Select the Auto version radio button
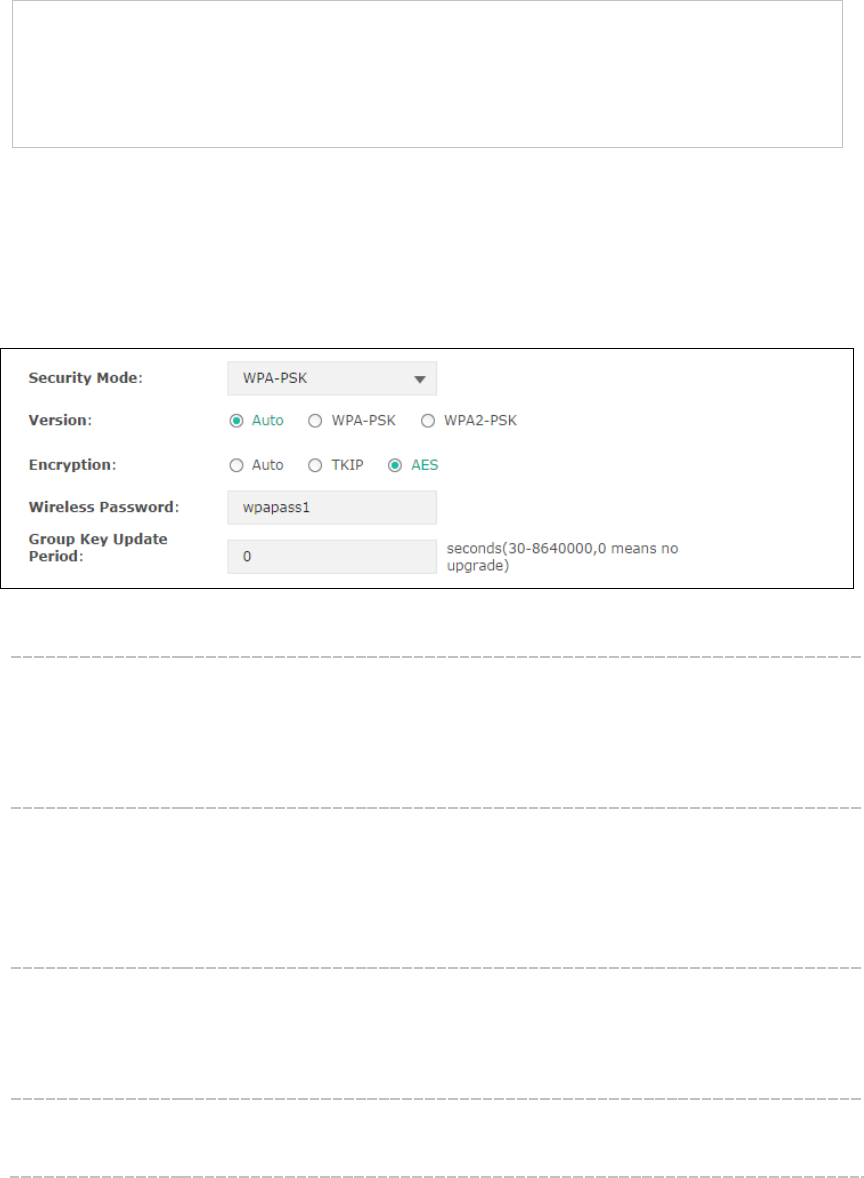The image size is (864, 1178). coord(237,421)
